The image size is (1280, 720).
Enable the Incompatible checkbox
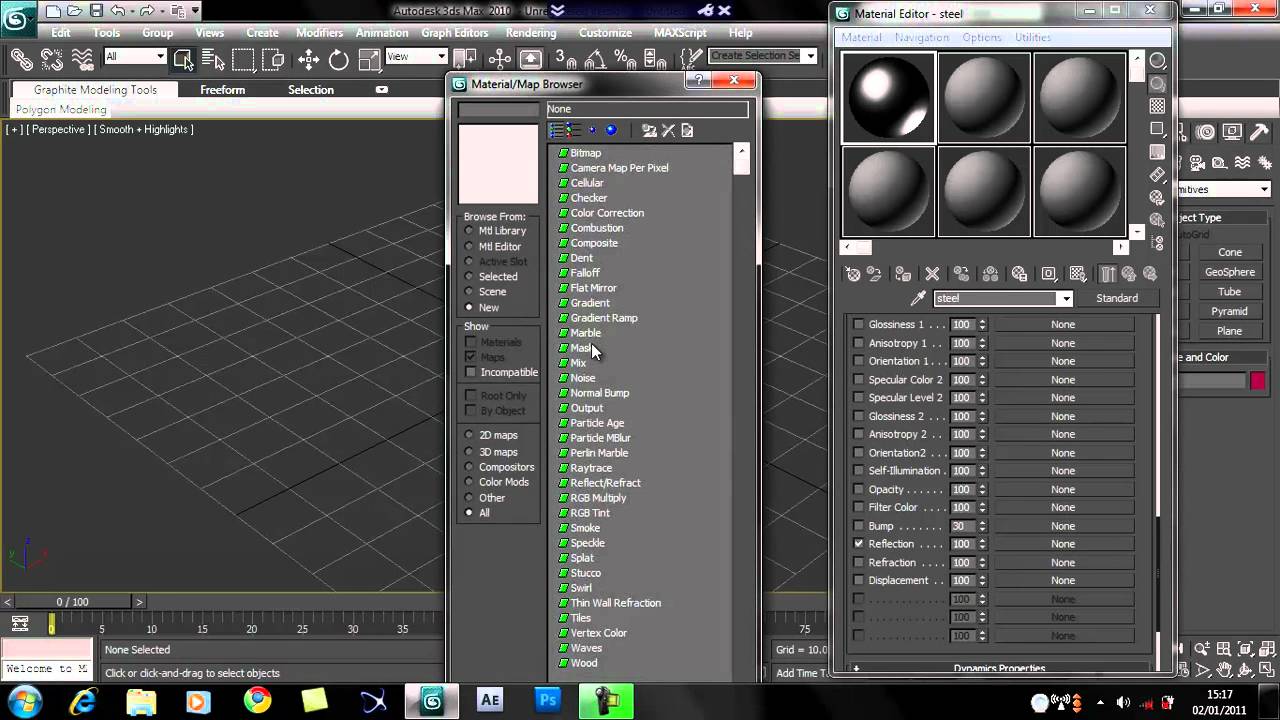pos(471,372)
